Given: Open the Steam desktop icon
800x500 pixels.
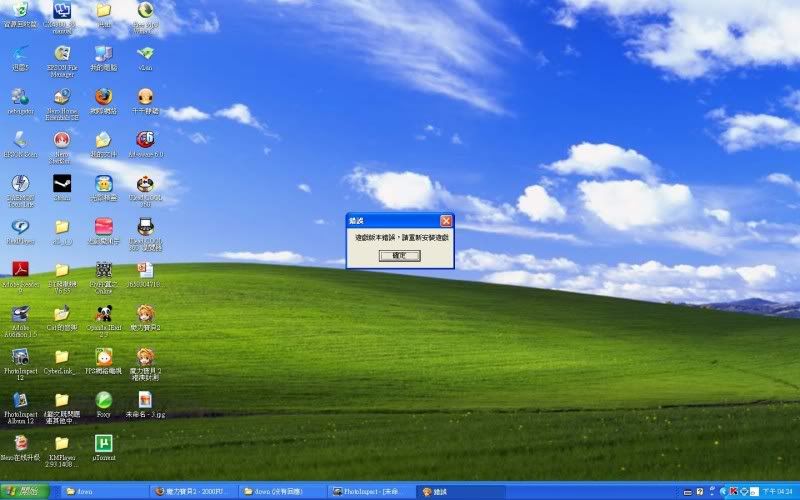Looking at the screenshot, I should click(62, 188).
